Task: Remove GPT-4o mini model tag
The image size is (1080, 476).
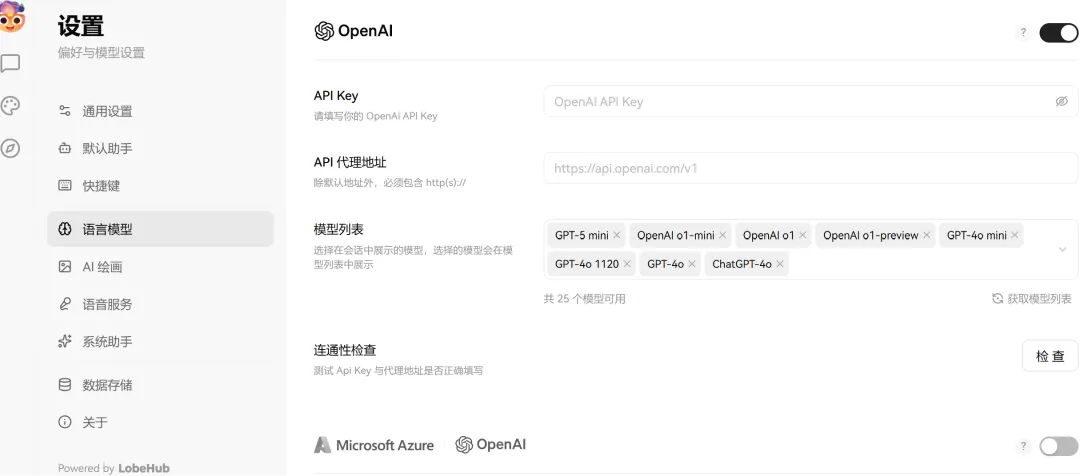Action: (x=1015, y=236)
